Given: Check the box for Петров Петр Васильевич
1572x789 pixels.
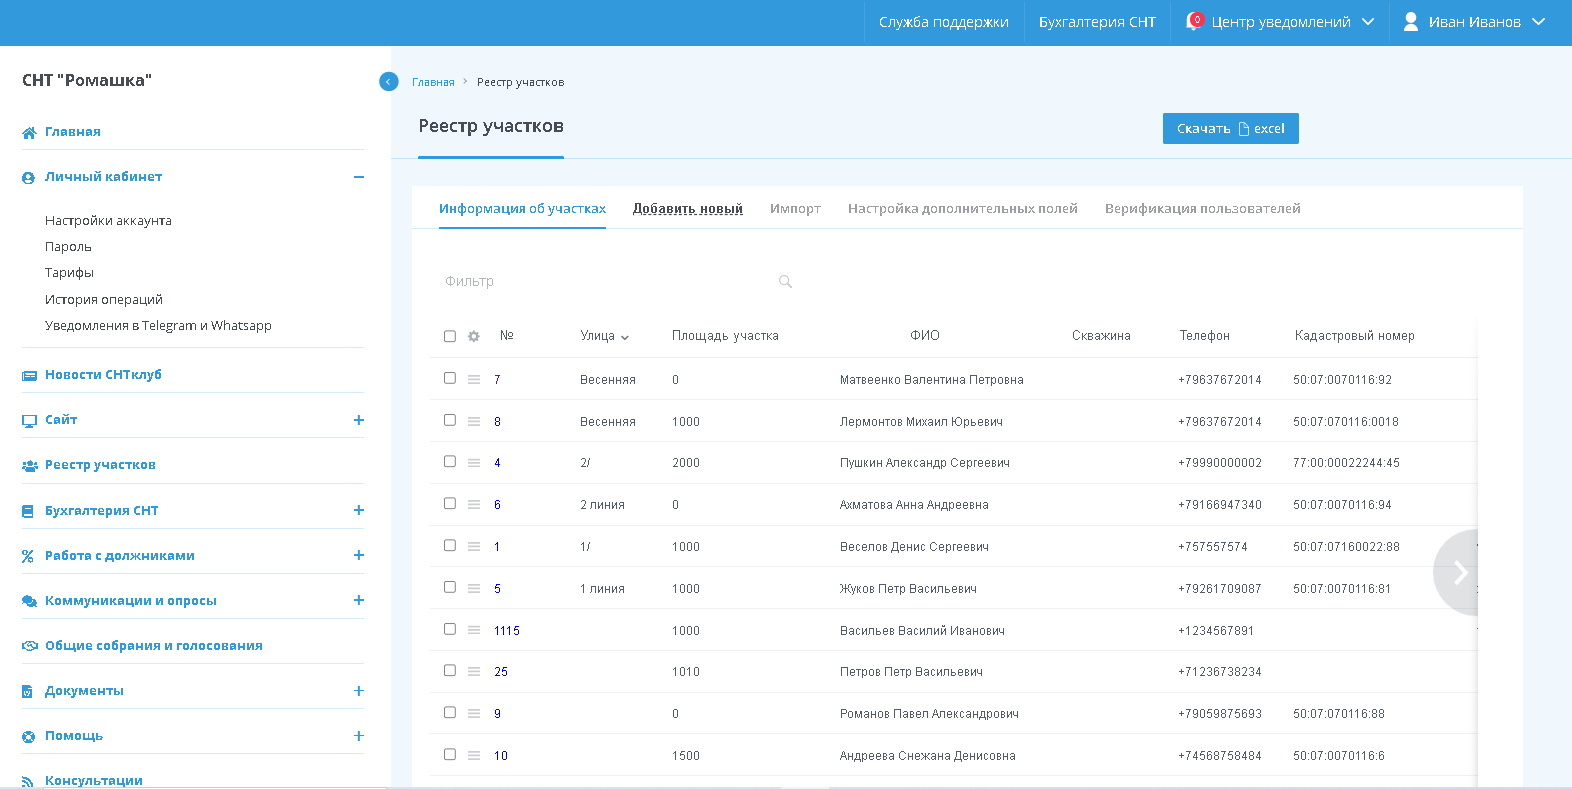Looking at the screenshot, I should (450, 670).
